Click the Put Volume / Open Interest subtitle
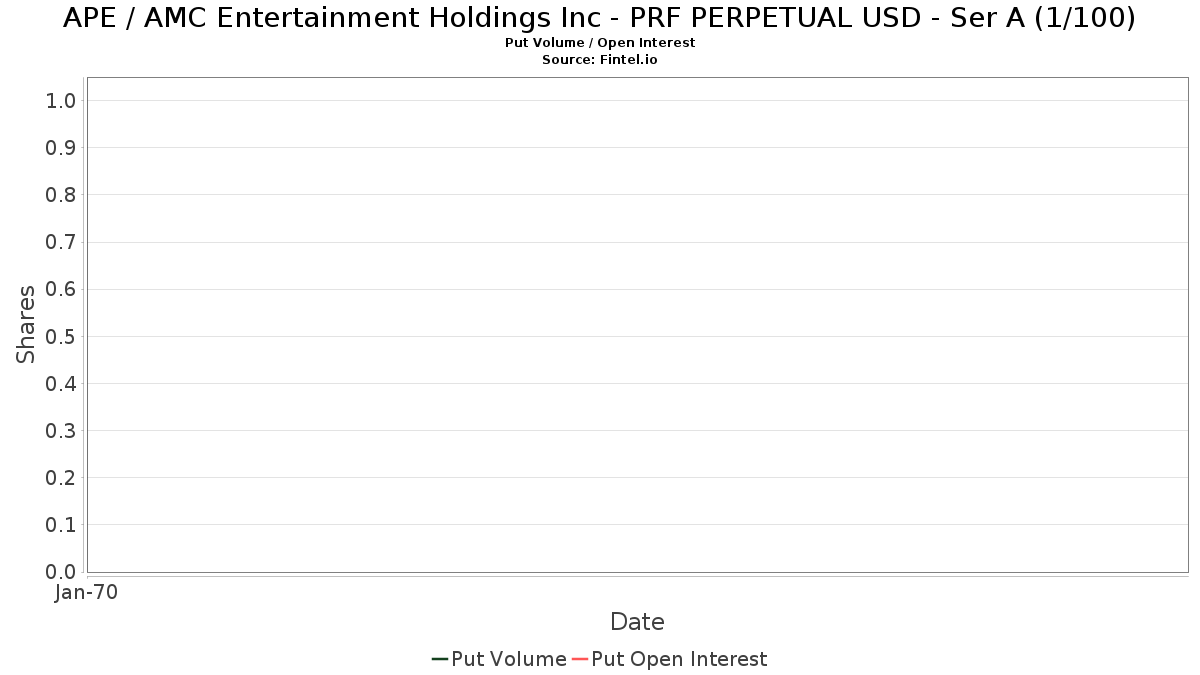 (x=600, y=43)
